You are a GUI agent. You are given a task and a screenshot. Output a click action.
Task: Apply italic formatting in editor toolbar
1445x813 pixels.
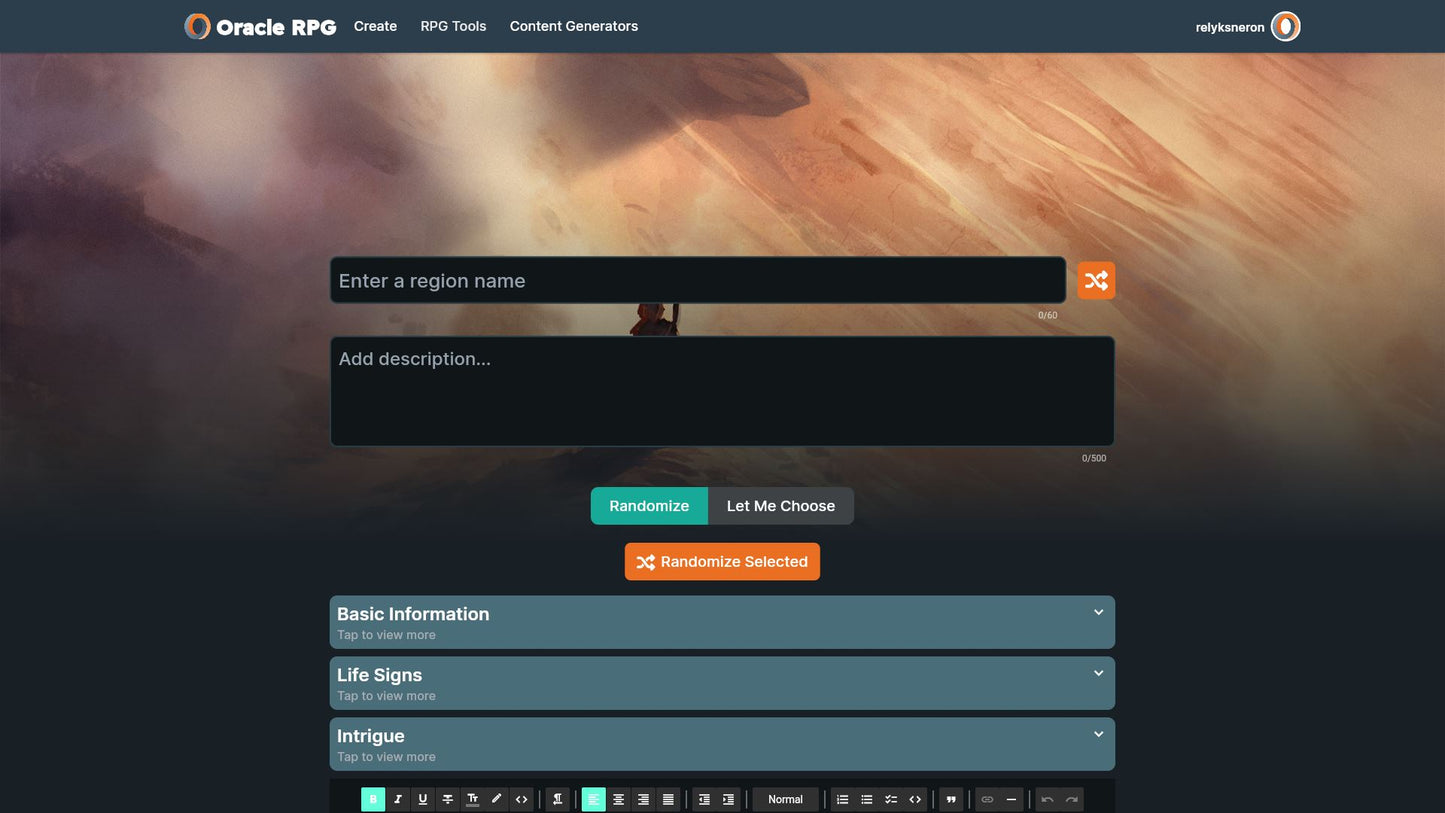(398, 799)
